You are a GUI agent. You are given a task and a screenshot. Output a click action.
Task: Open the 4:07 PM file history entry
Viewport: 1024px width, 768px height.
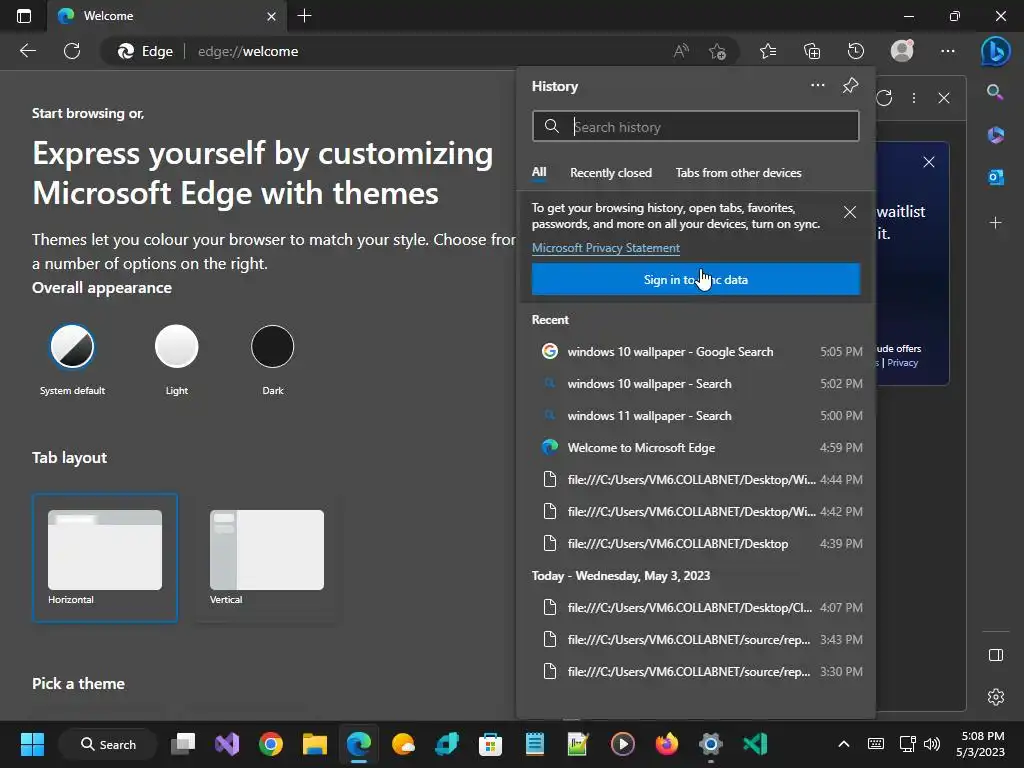[696, 608]
